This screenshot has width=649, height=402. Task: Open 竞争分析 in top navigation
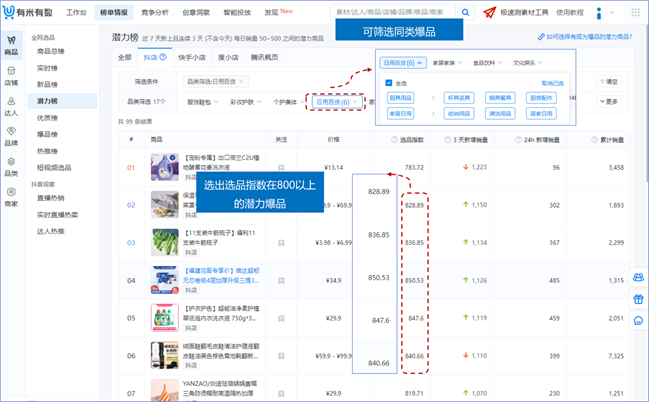coord(155,12)
